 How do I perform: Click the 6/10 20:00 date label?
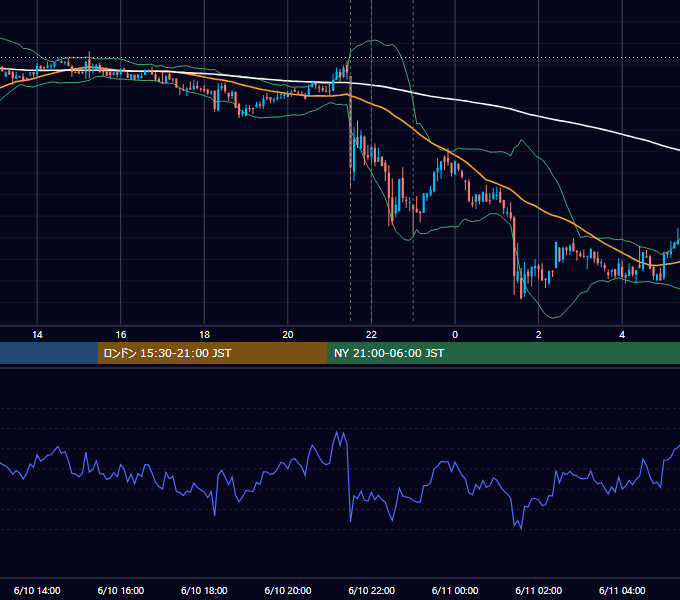pos(288,590)
